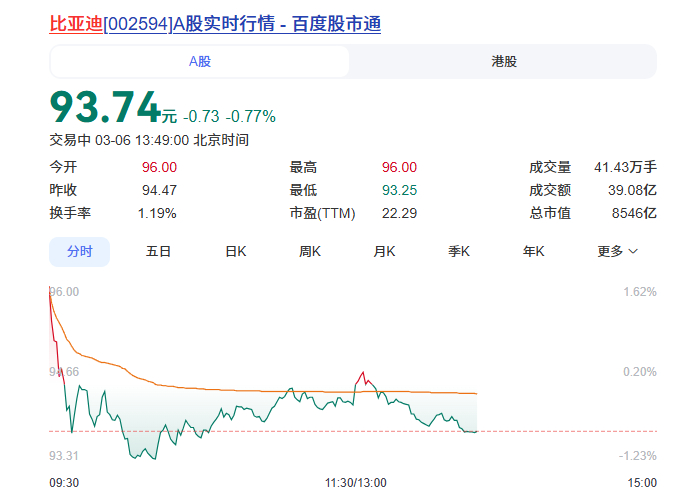692x499 pixels.
Task: Click the 93.31 chart axis label
Action: pos(64,455)
